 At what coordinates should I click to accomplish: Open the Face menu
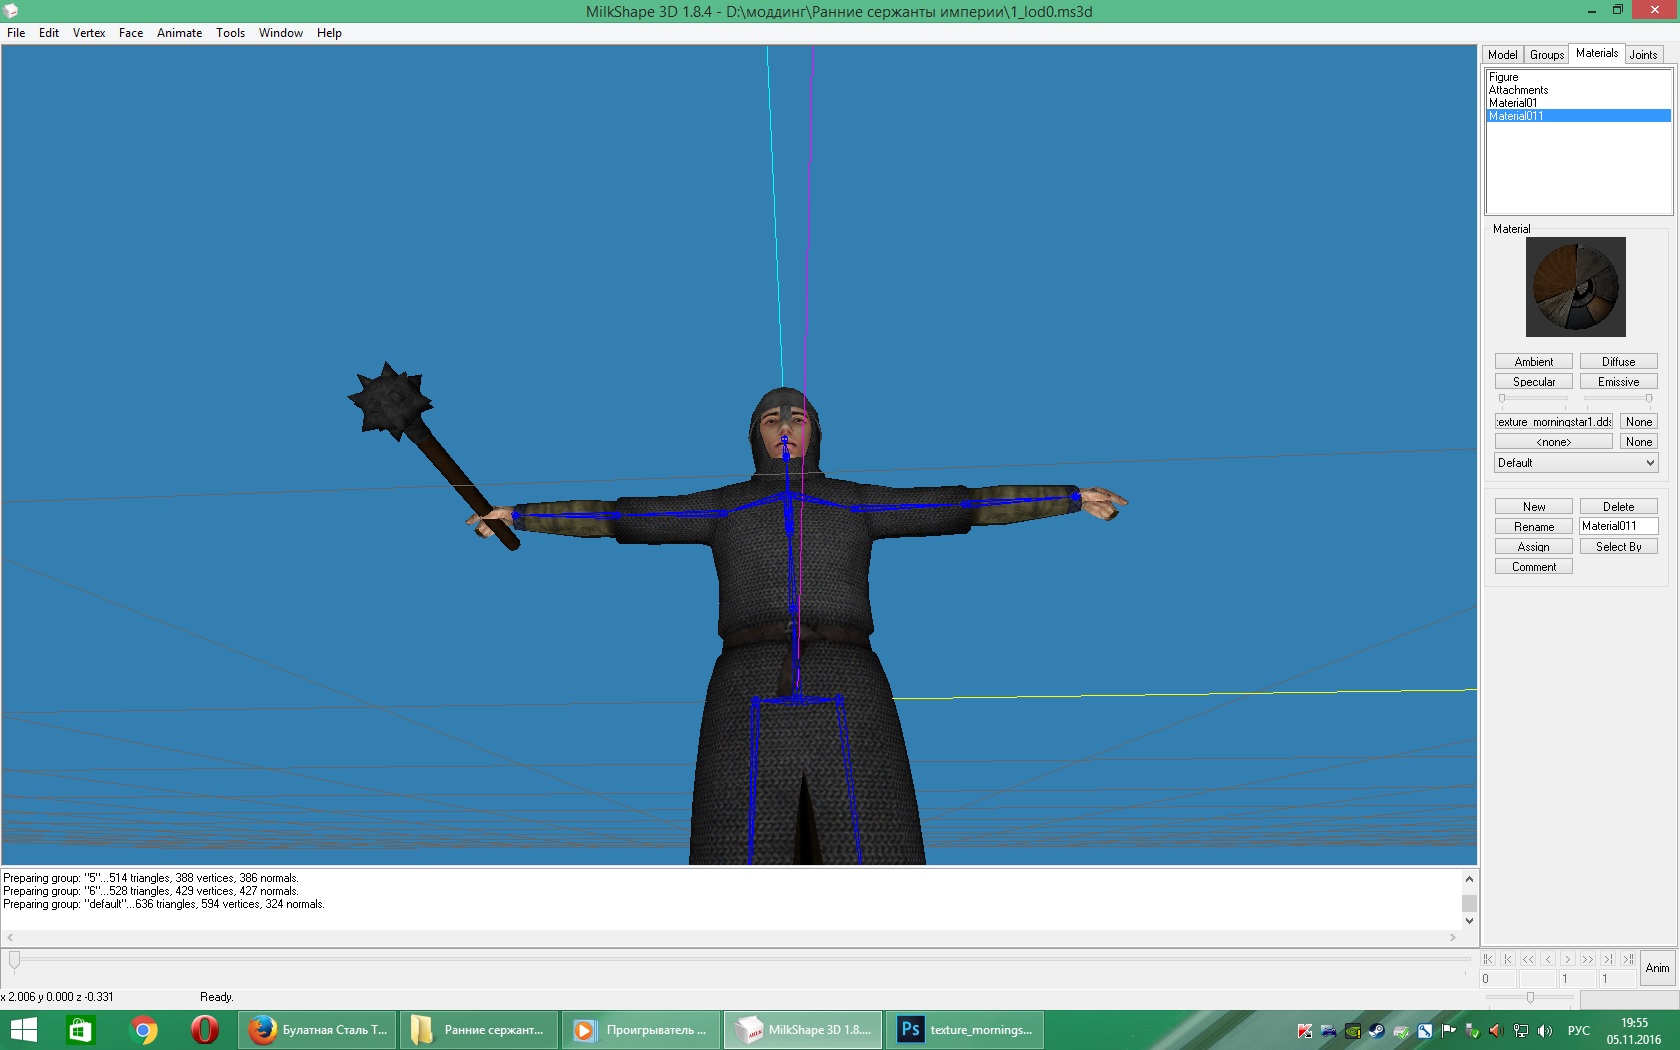pyautogui.click(x=131, y=33)
